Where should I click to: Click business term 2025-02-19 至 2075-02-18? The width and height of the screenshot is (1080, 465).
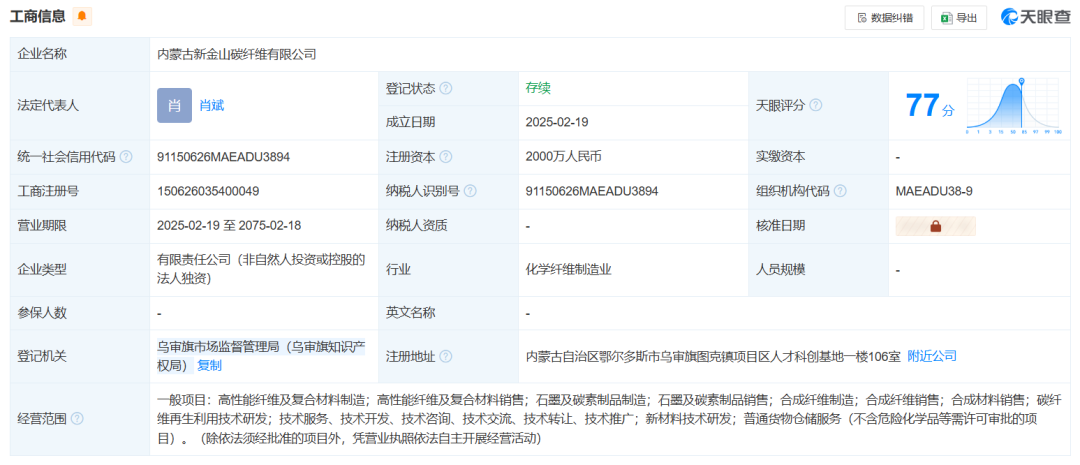tap(229, 225)
